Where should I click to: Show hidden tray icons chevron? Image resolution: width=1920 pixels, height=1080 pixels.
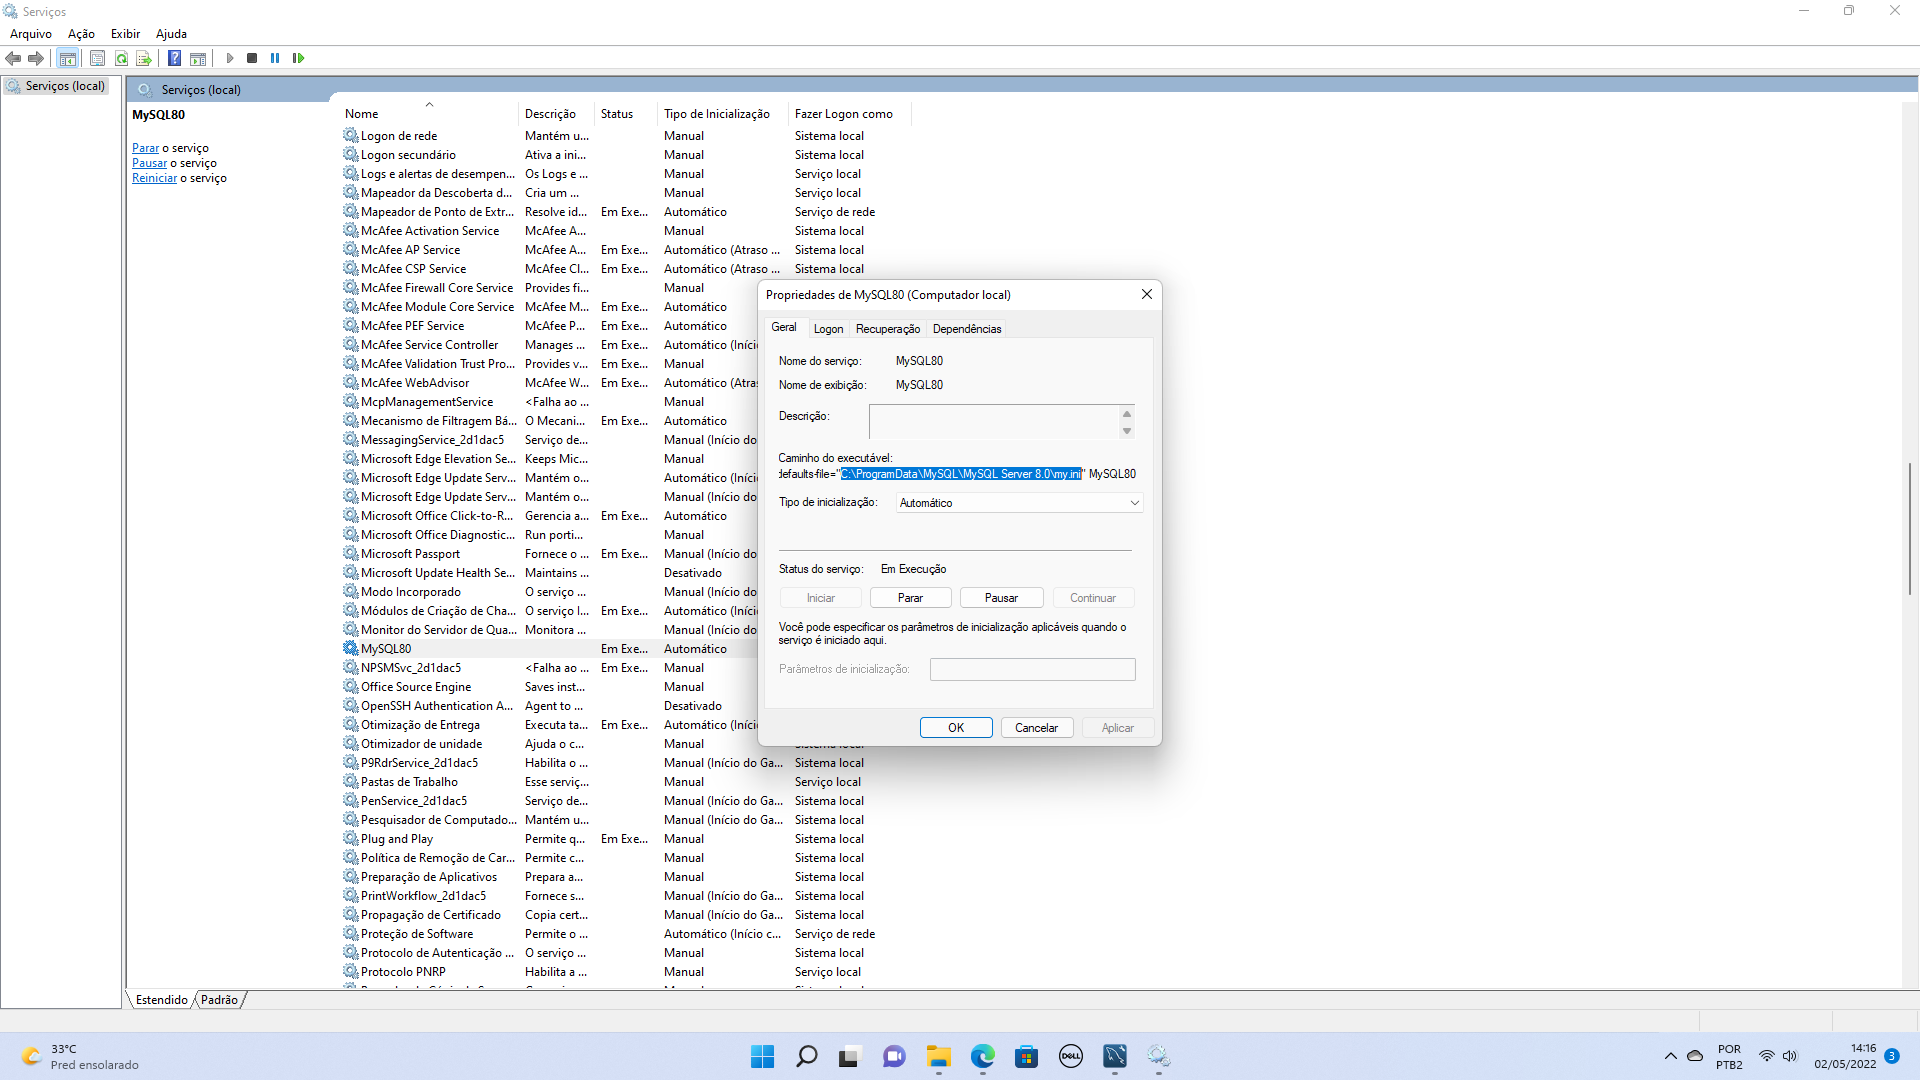pyautogui.click(x=1670, y=1056)
